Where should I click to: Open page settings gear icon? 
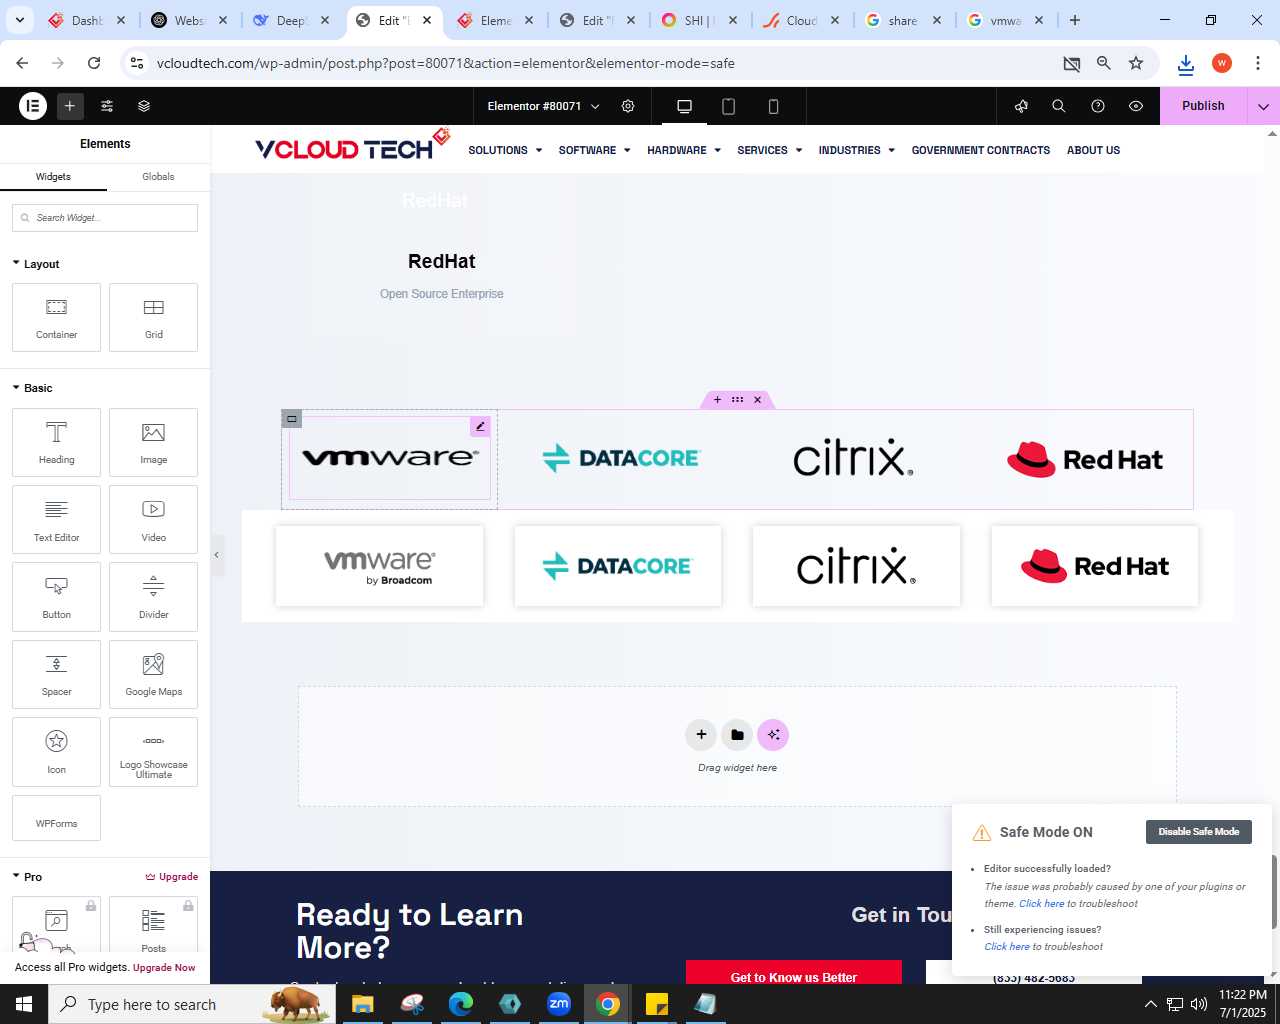coord(628,105)
